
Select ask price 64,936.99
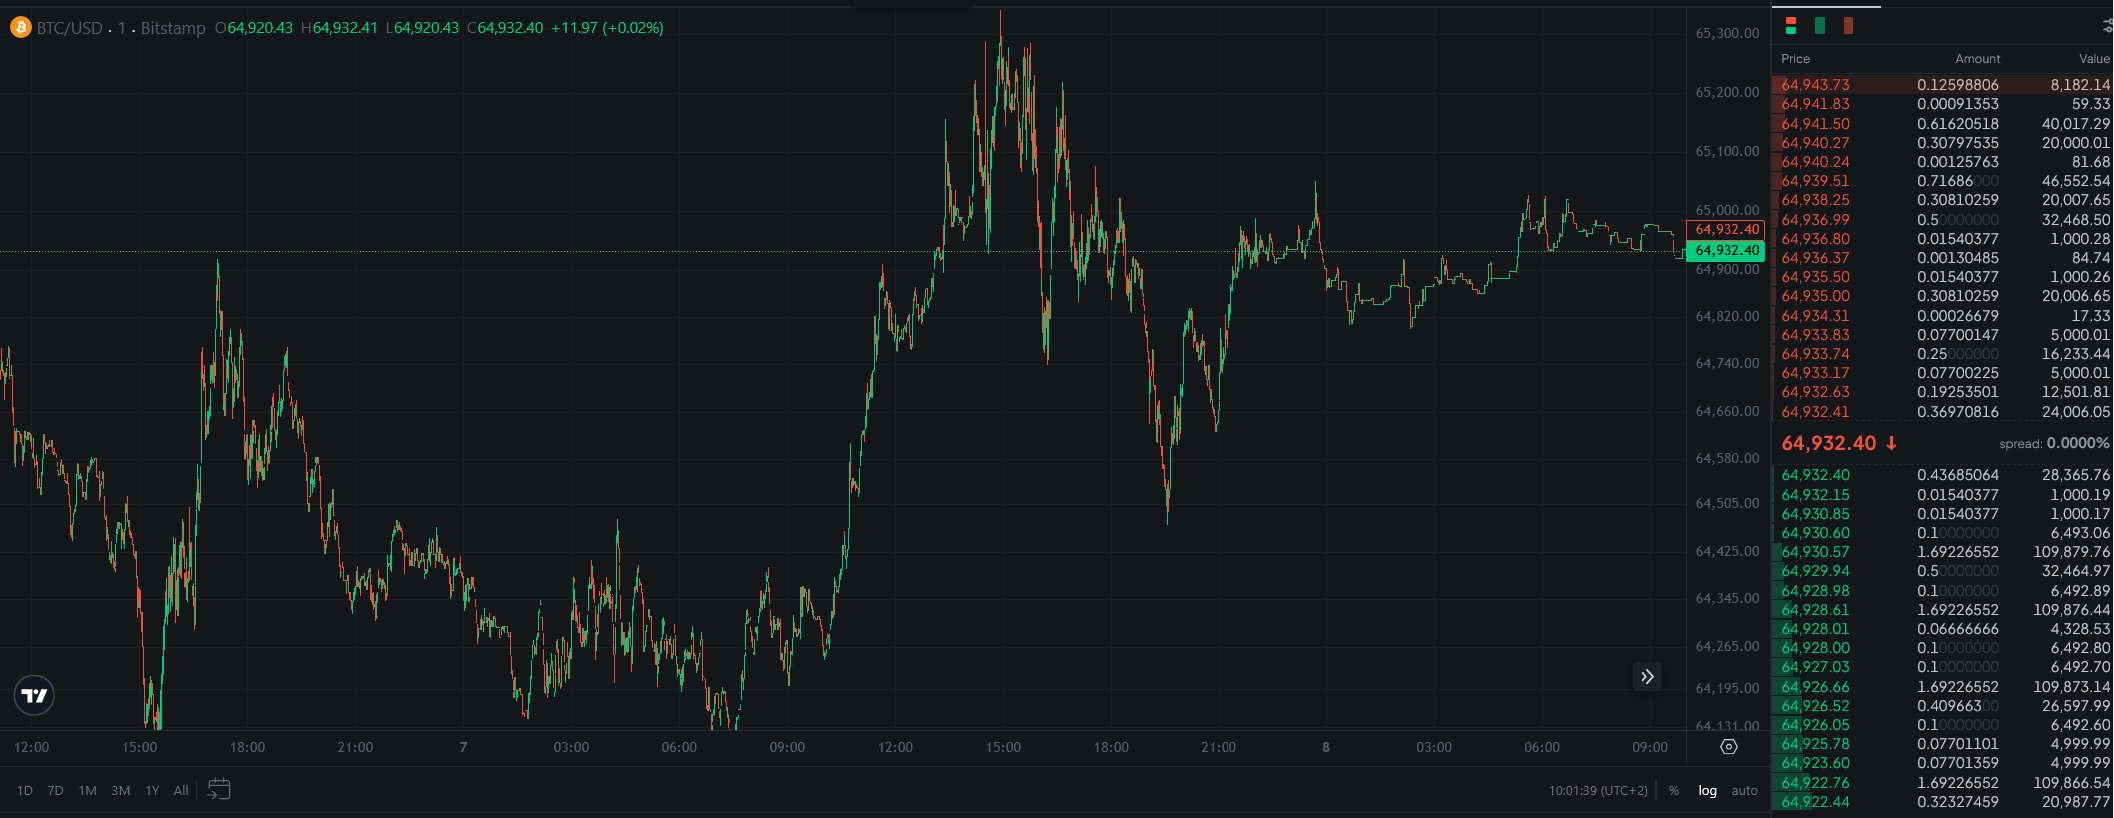1815,220
